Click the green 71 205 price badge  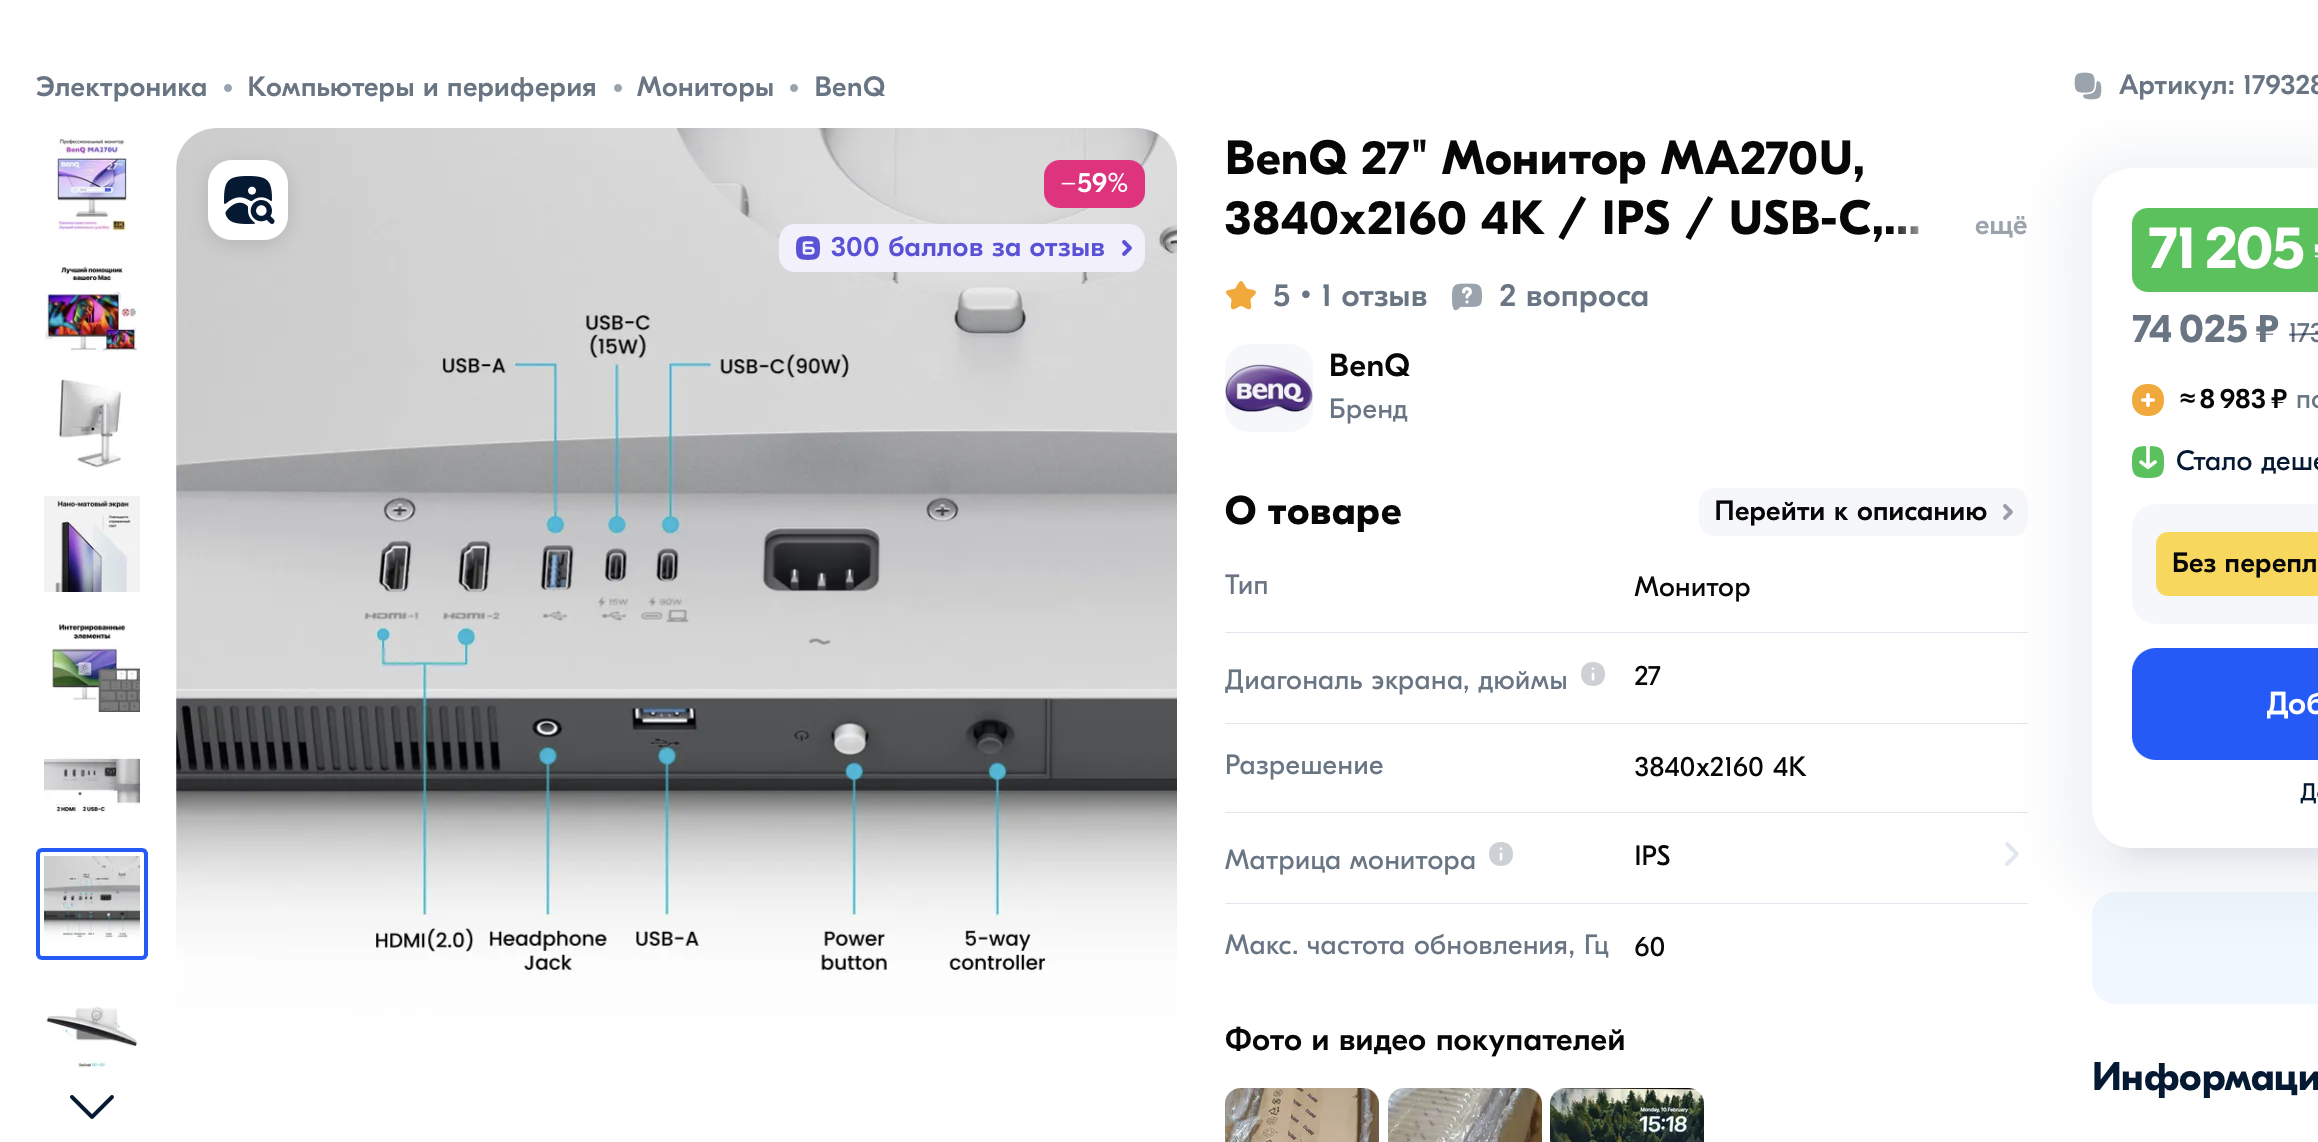[x=2225, y=250]
